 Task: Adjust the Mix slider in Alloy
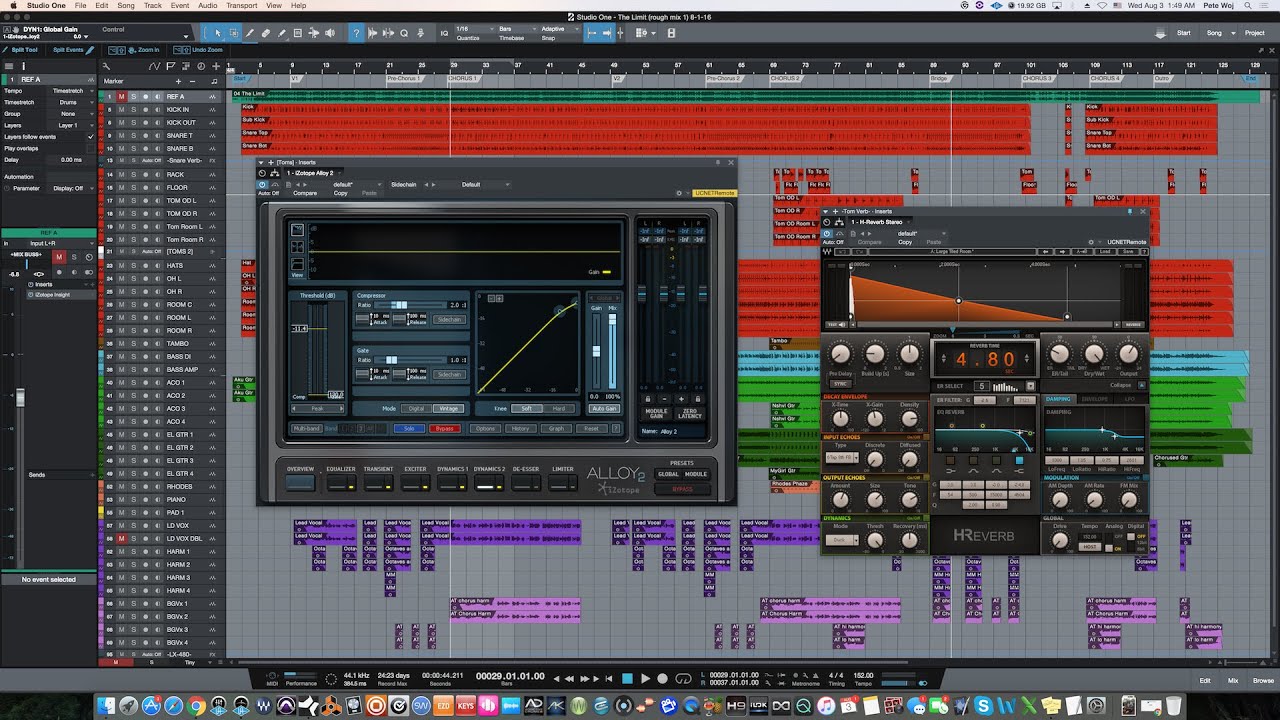point(611,350)
